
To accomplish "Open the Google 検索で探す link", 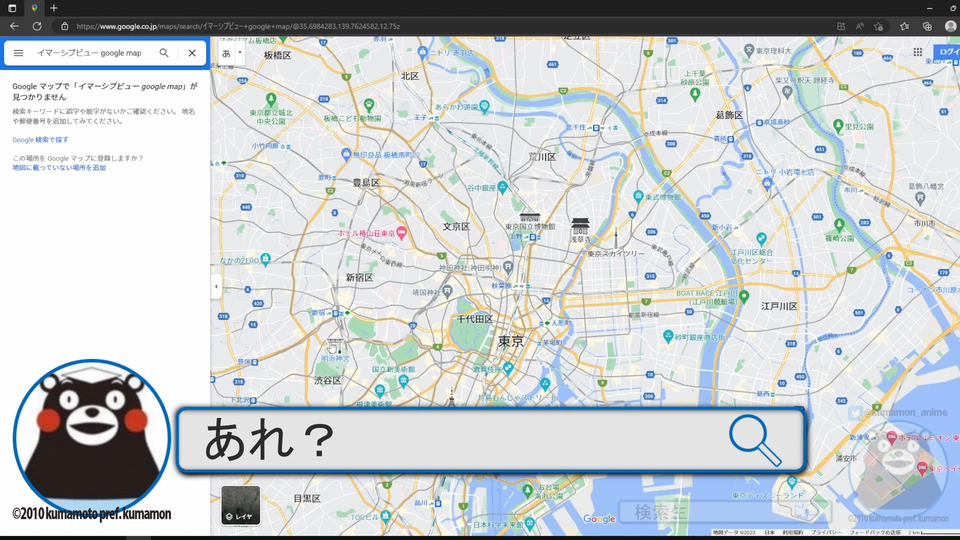I will 40,140.
